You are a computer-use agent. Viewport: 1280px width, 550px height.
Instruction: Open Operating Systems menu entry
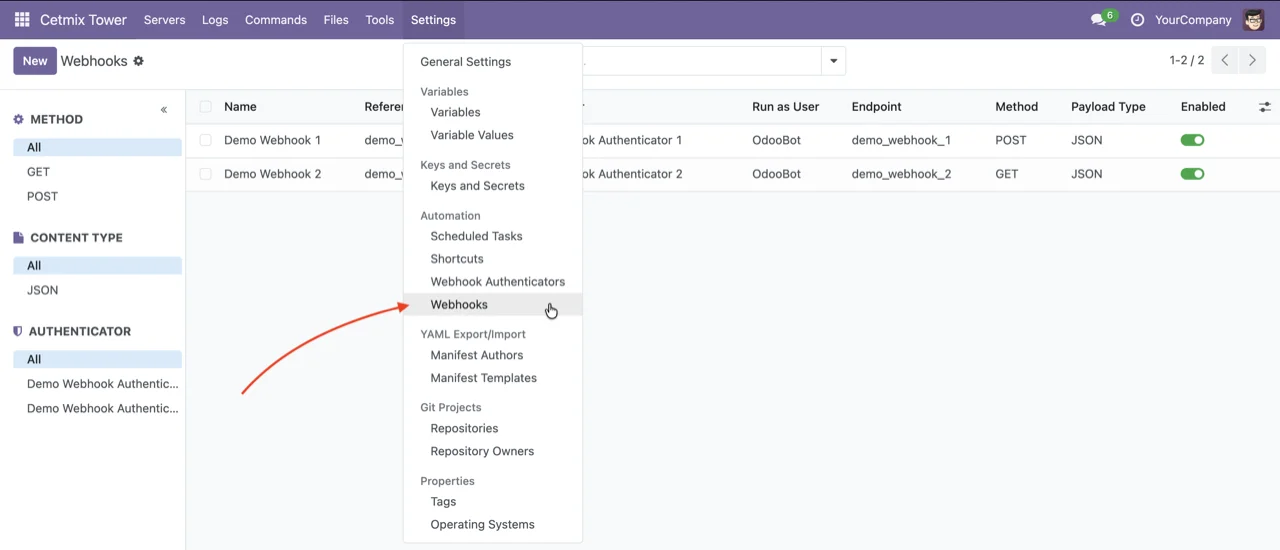[492, 525]
